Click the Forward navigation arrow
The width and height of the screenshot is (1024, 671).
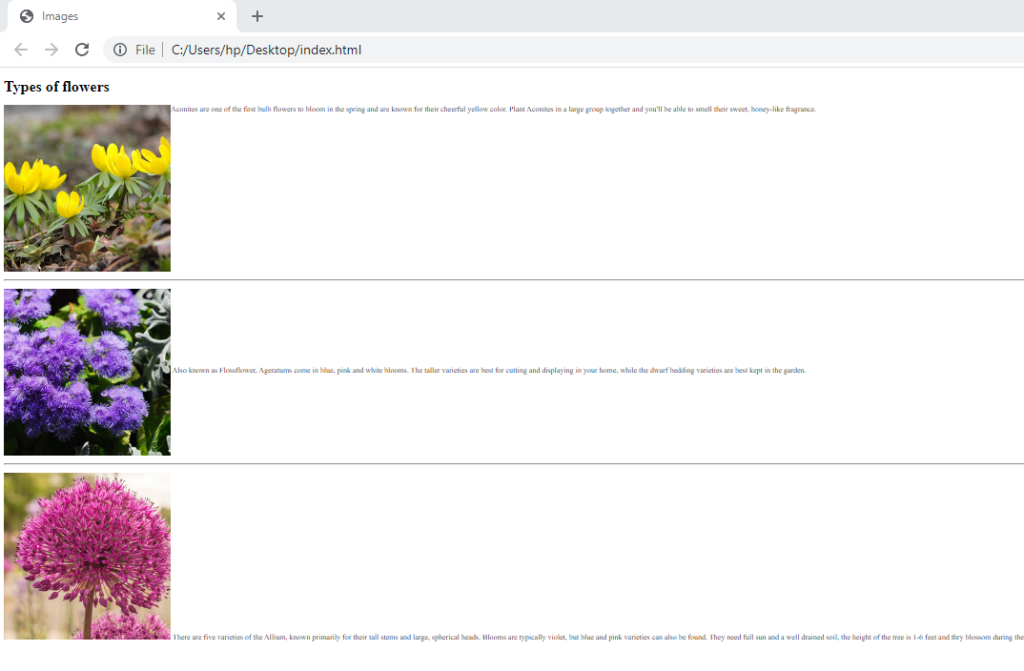(x=52, y=50)
